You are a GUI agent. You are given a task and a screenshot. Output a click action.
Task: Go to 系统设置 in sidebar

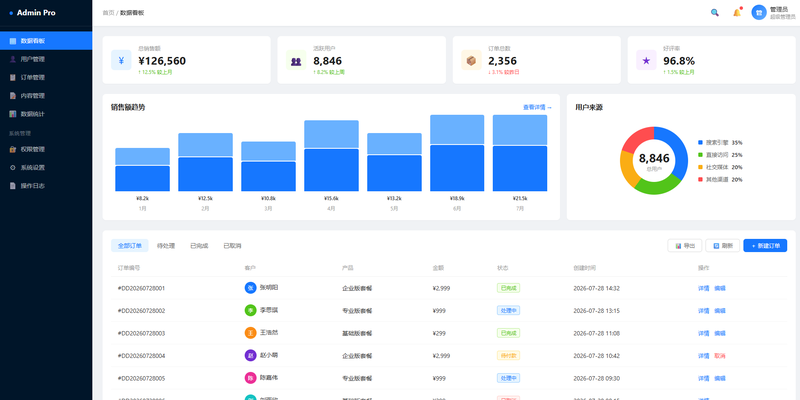click(46, 168)
